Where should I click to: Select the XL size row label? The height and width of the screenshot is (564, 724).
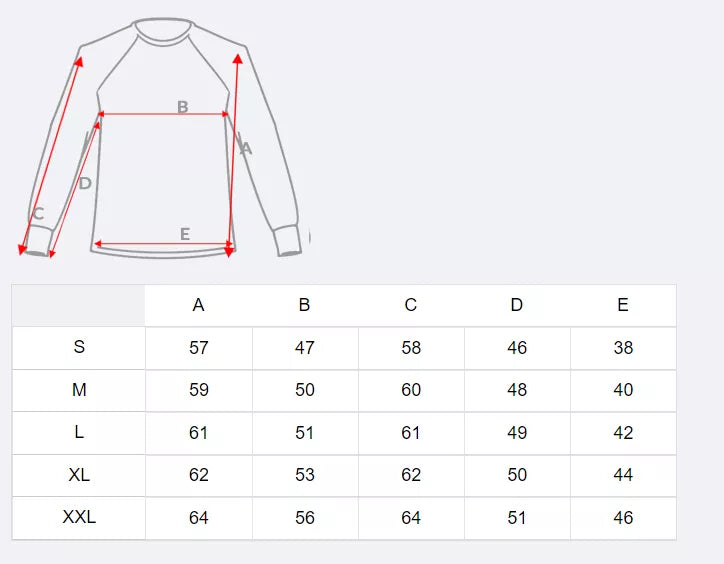tap(79, 475)
